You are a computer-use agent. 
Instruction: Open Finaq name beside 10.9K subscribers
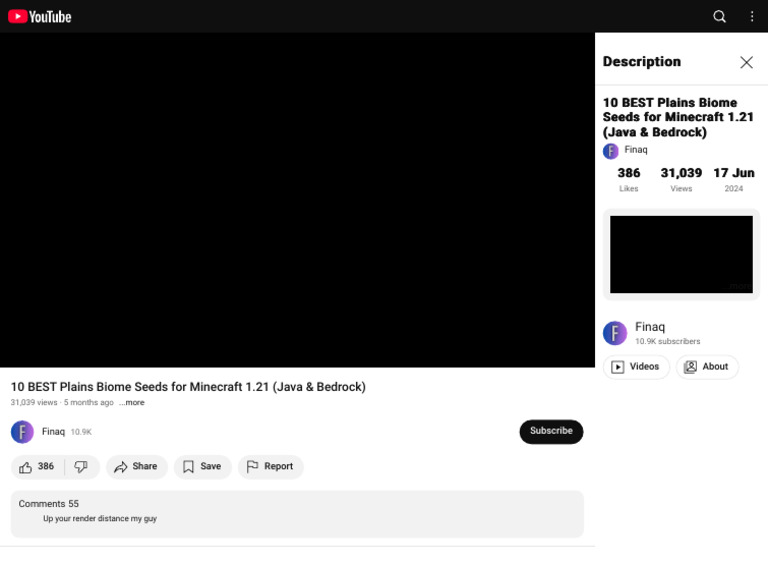point(650,327)
